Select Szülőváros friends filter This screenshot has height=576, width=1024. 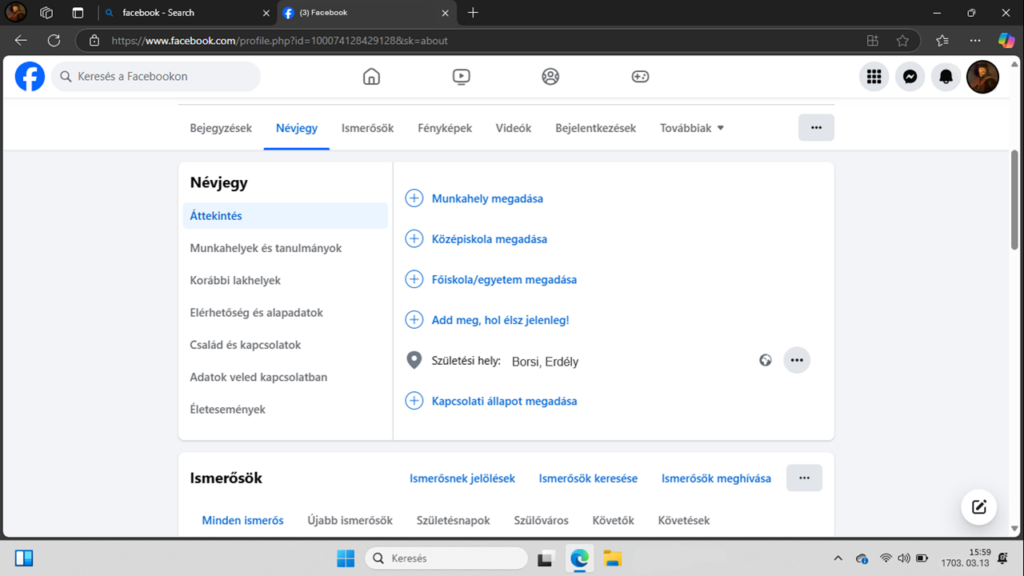[541, 520]
